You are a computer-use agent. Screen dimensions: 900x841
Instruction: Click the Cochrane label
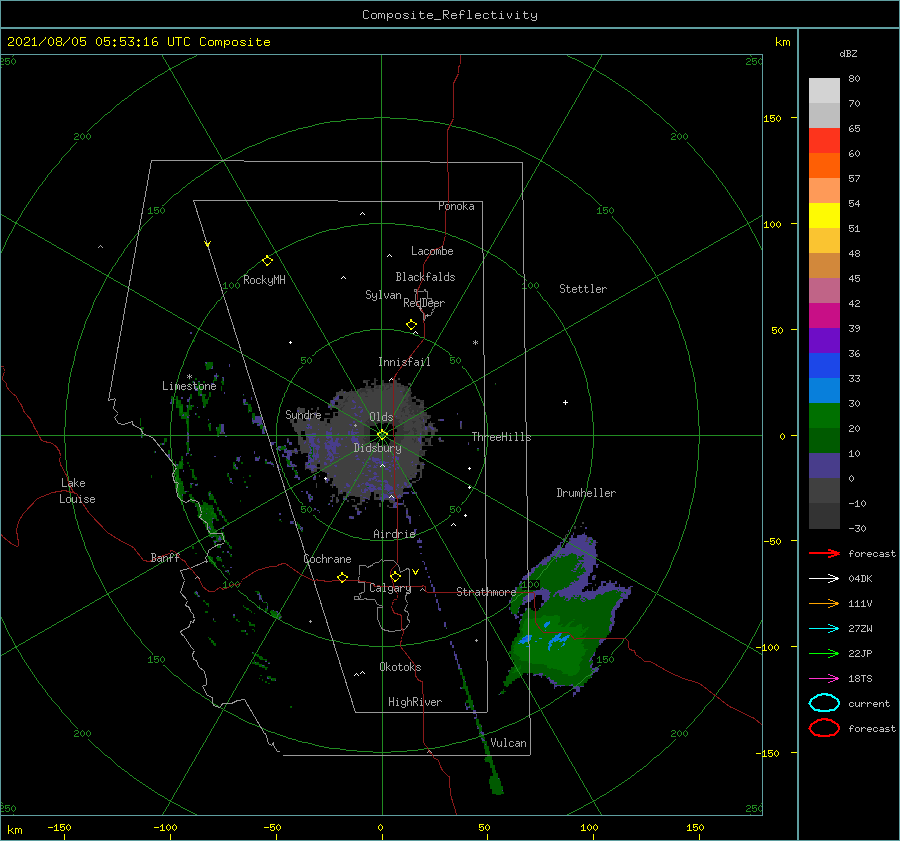(327, 559)
